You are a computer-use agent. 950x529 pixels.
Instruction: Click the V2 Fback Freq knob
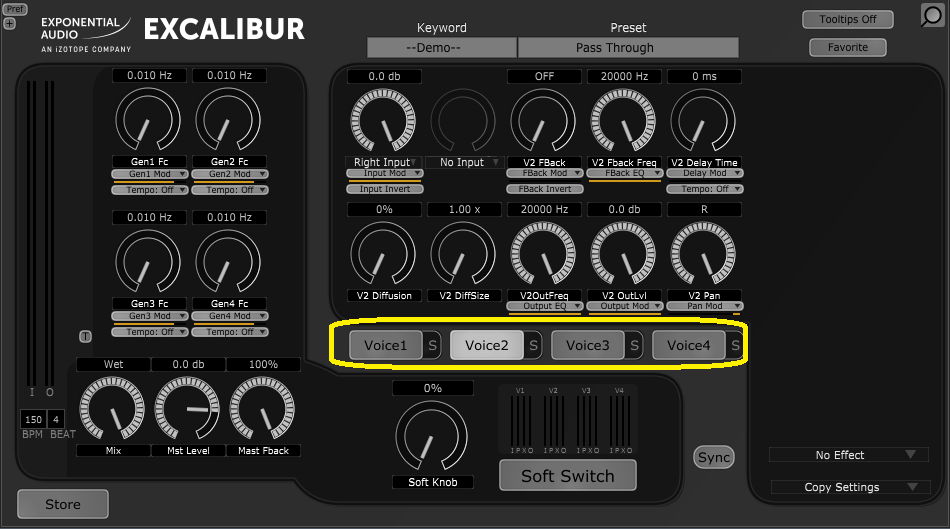click(x=623, y=121)
